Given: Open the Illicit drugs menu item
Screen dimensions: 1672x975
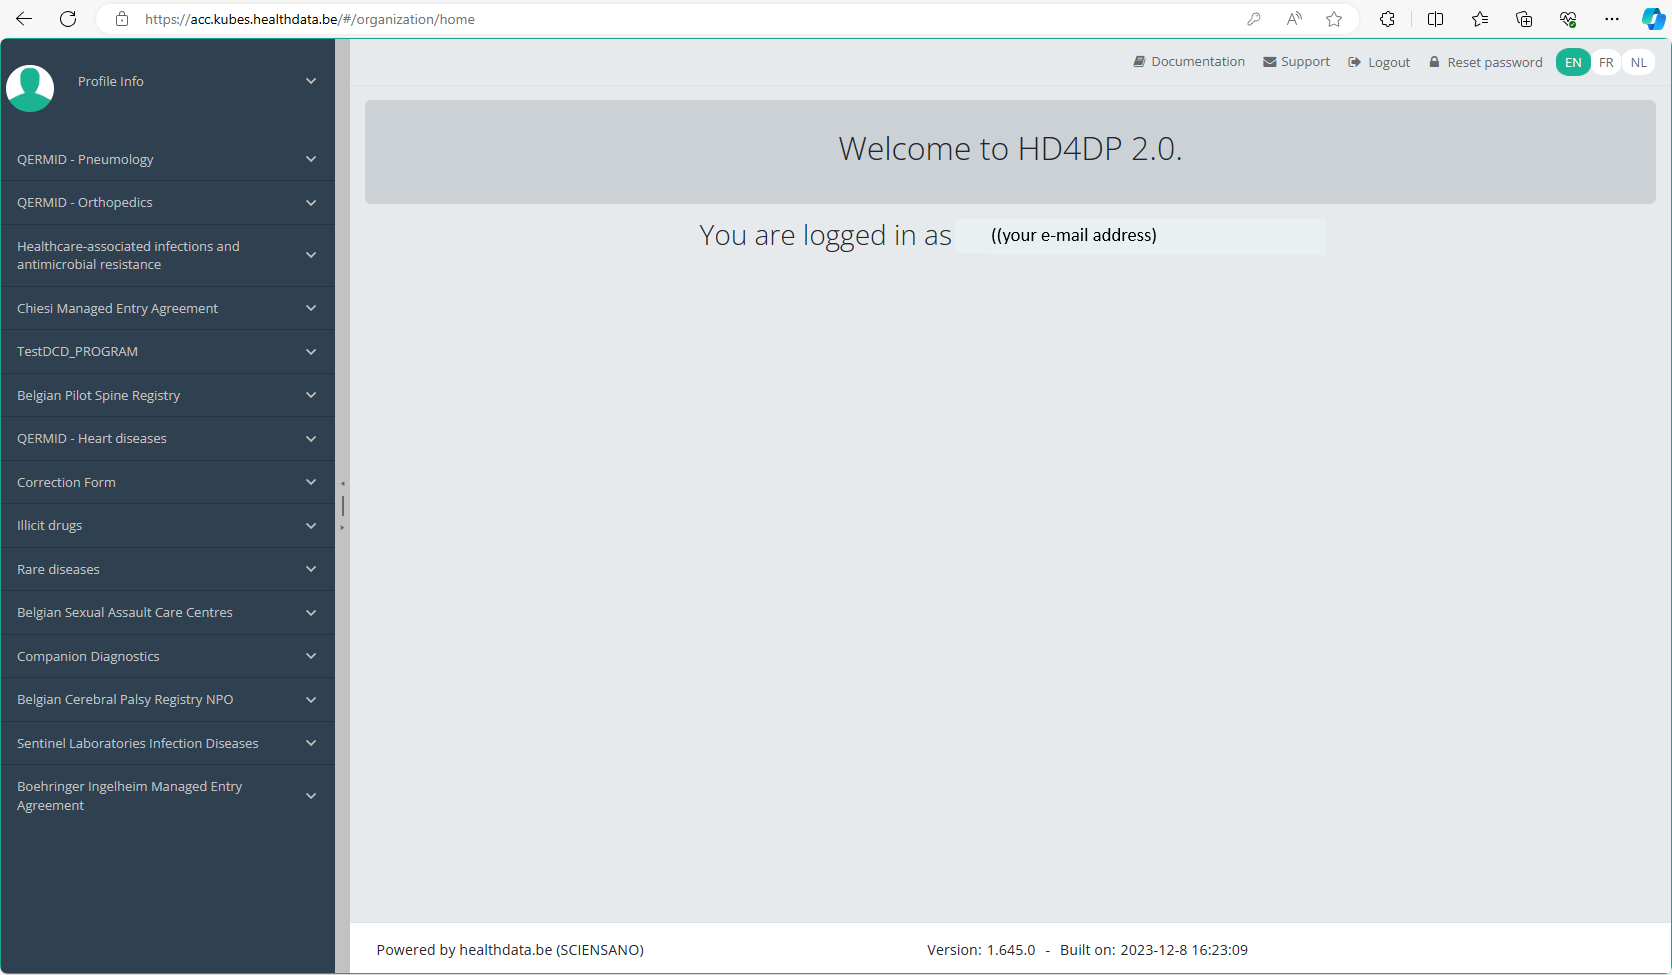Looking at the screenshot, I should tap(50, 525).
